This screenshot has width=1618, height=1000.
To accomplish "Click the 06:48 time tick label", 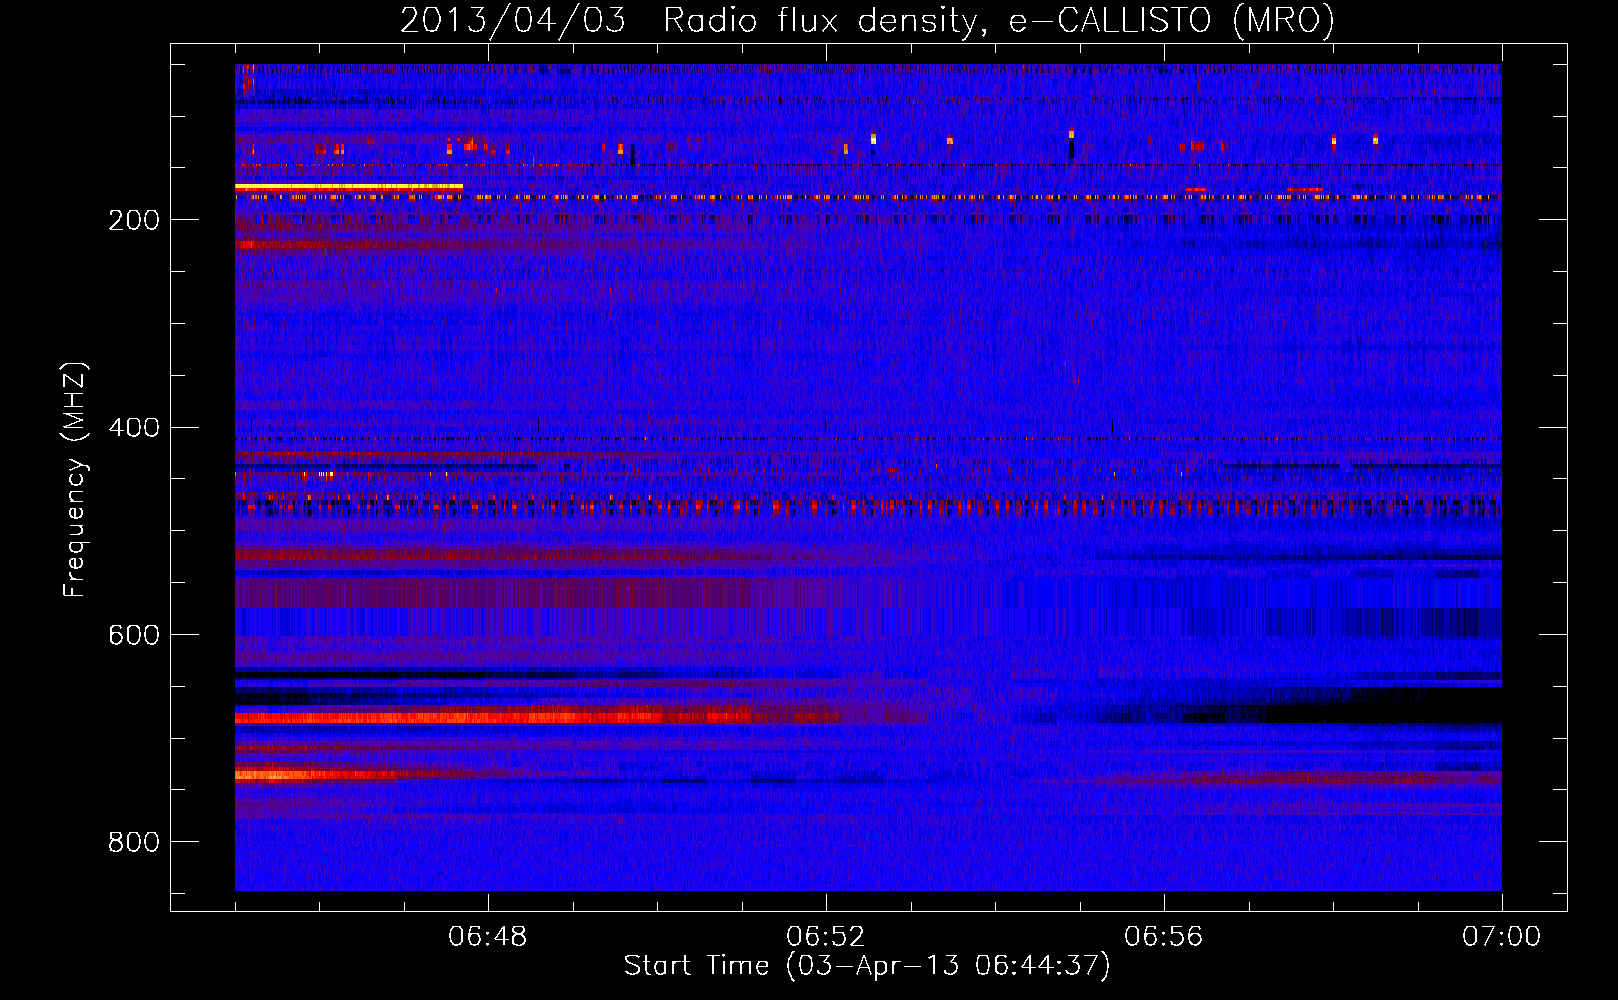I will [x=488, y=937].
